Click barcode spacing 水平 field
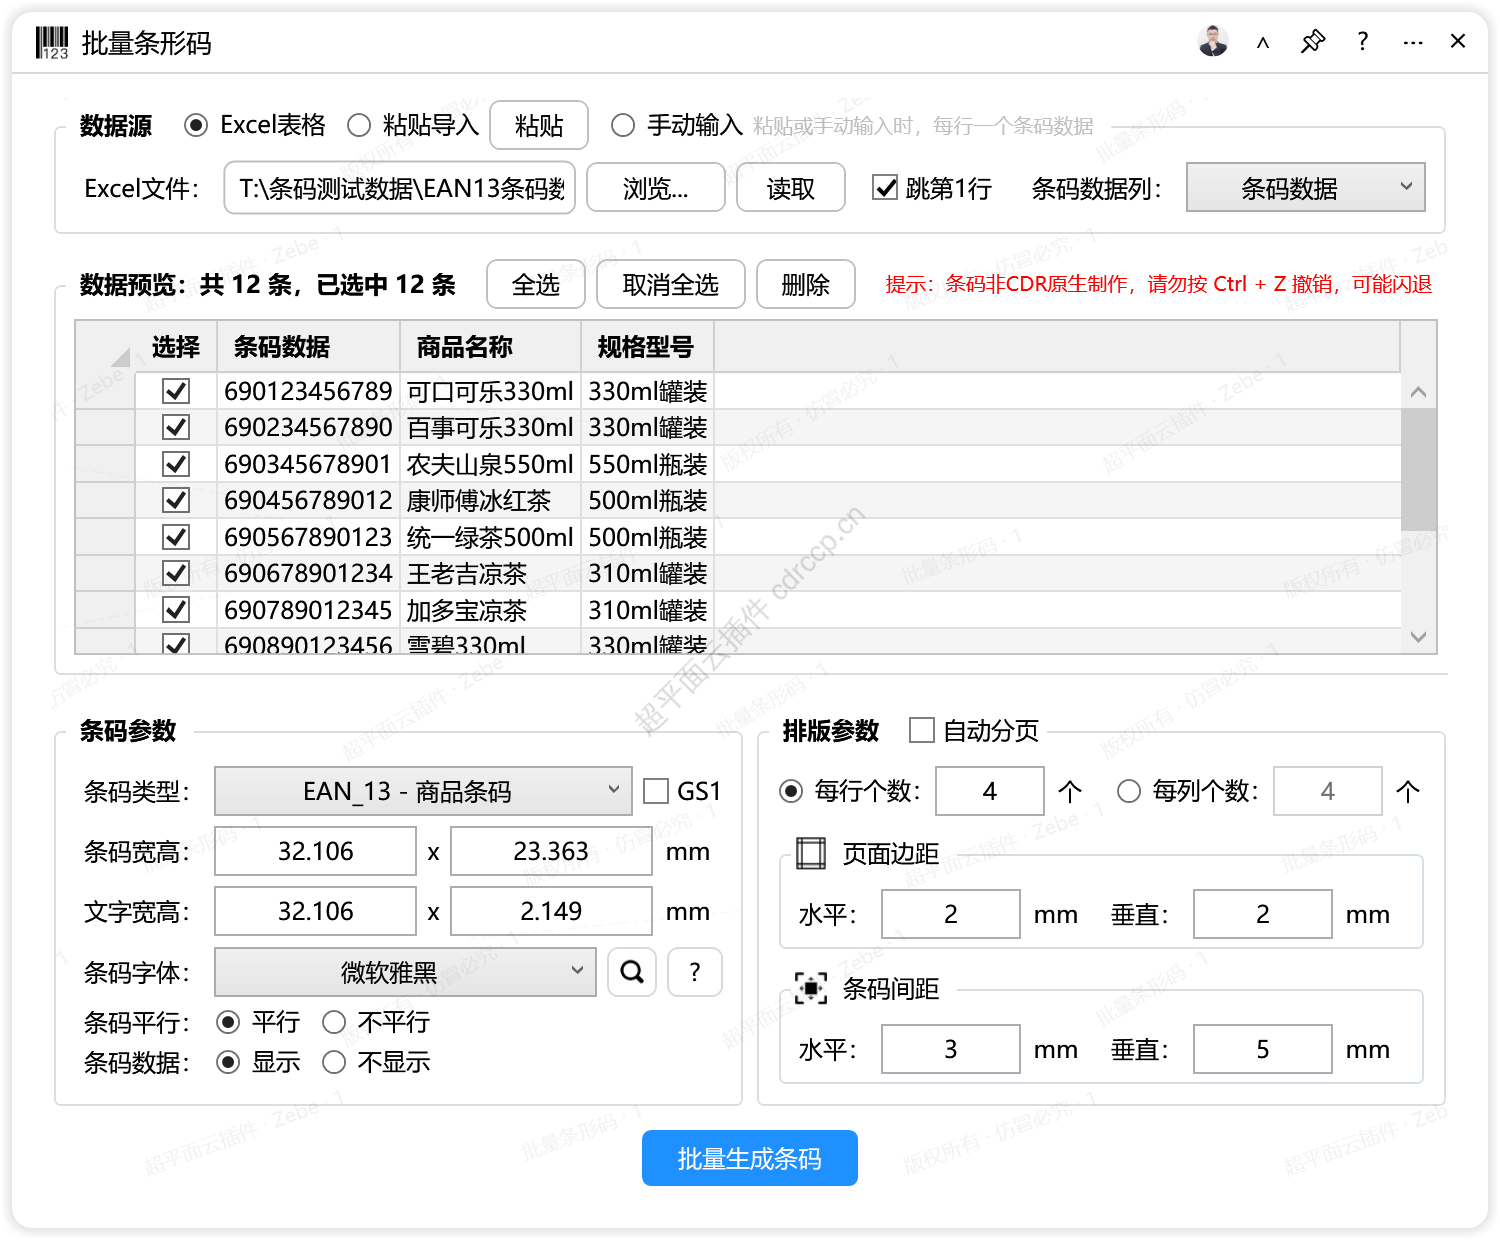Image resolution: width=1500 pixels, height=1240 pixels. 951,1049
